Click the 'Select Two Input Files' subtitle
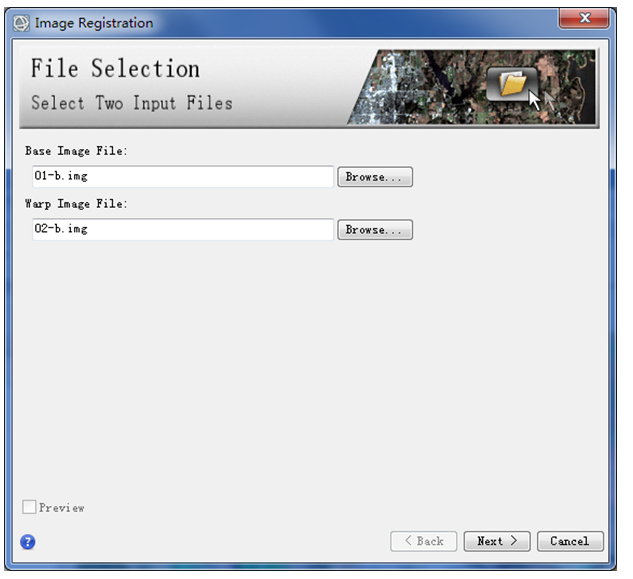The height and width of the screenshot is (579, 633). pos(132,103)
